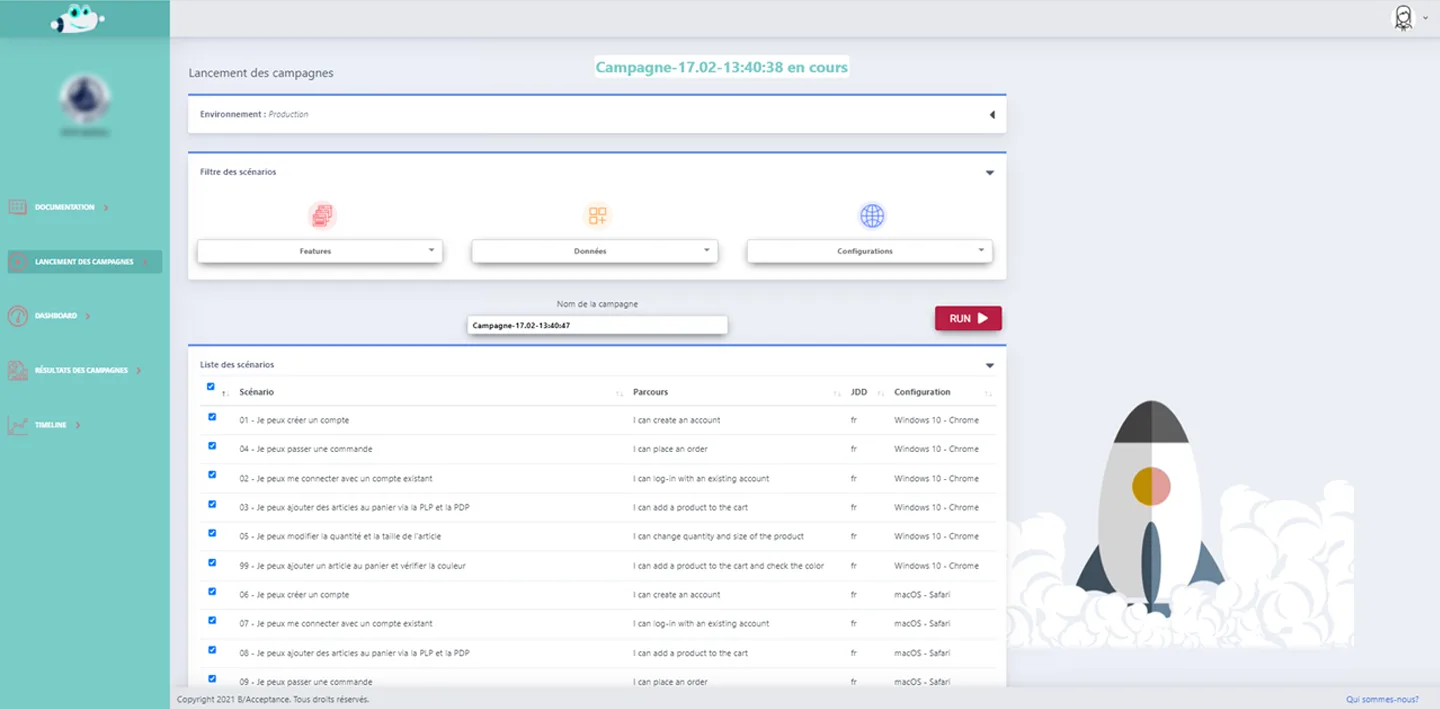Toggle the select-all scenarios checkbox
This screenshot has height=709, width=1440.
click(x=211, y=387)
